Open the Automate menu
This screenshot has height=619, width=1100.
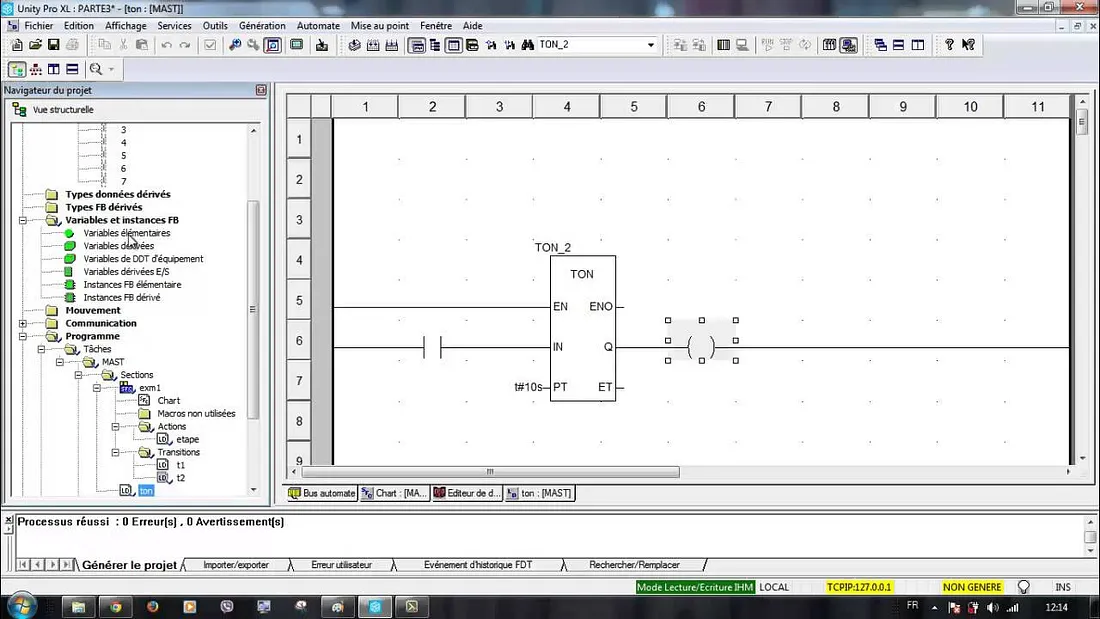click(x=318, y=25)
